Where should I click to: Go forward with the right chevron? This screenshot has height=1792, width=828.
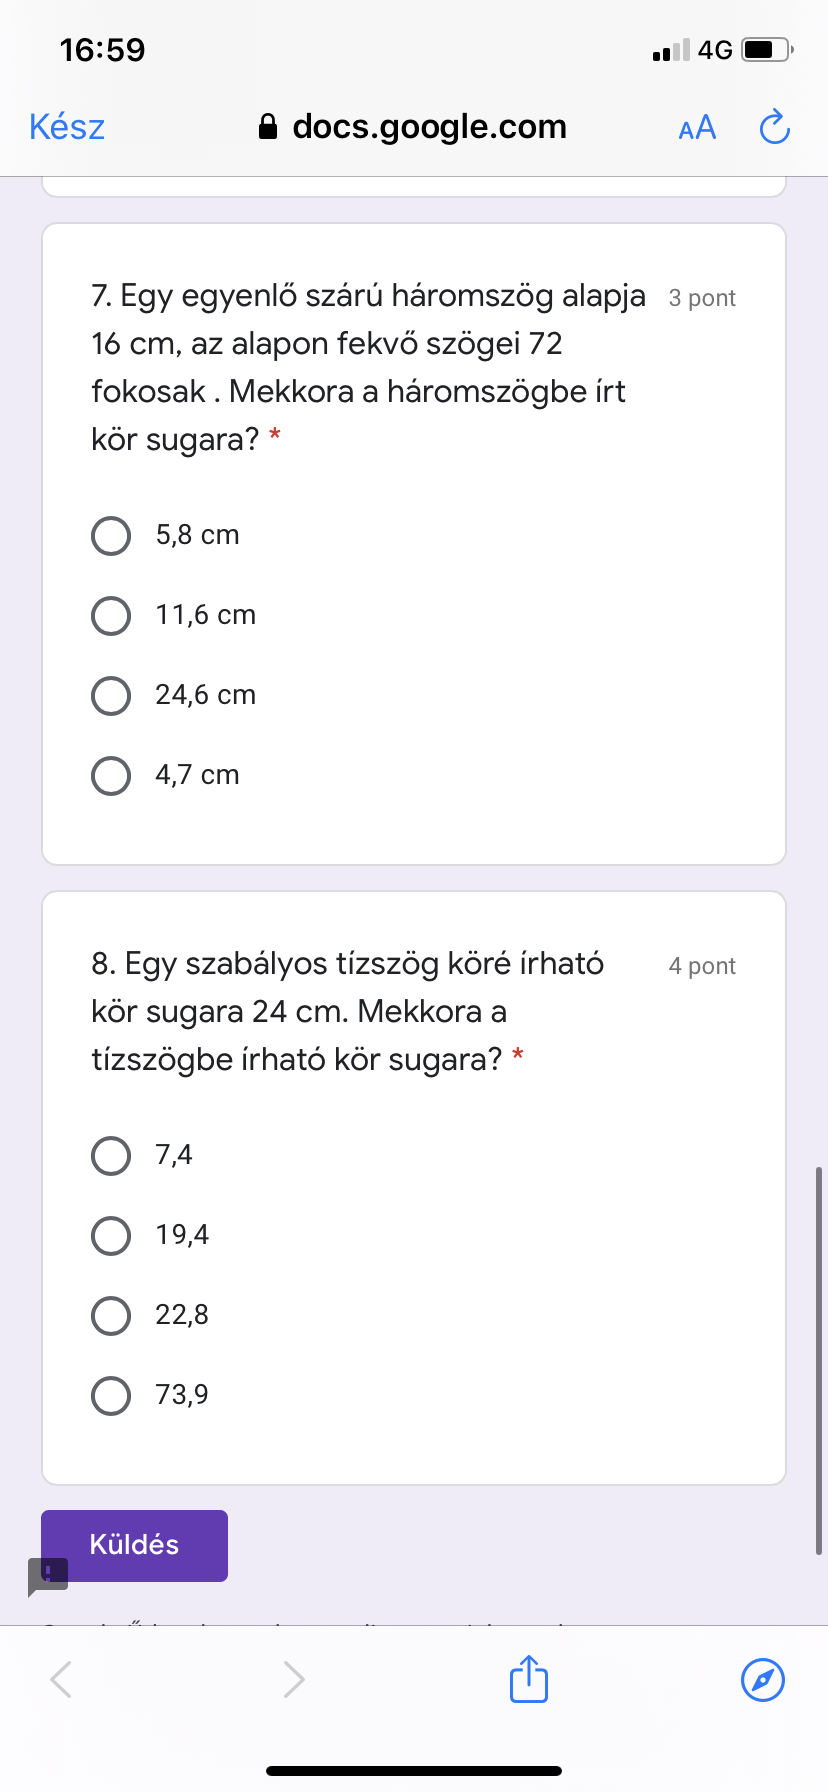[x=293, y=1679]
